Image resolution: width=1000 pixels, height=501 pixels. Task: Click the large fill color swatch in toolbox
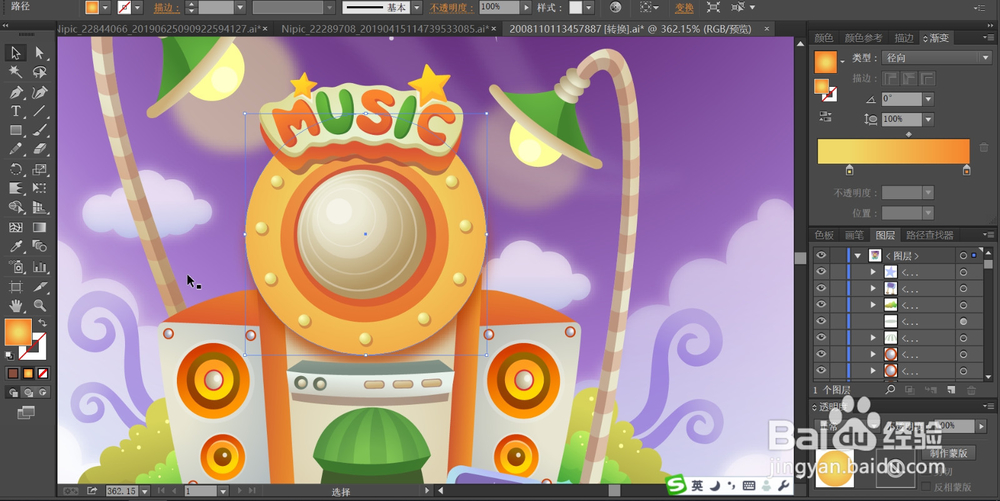point(18,332)
